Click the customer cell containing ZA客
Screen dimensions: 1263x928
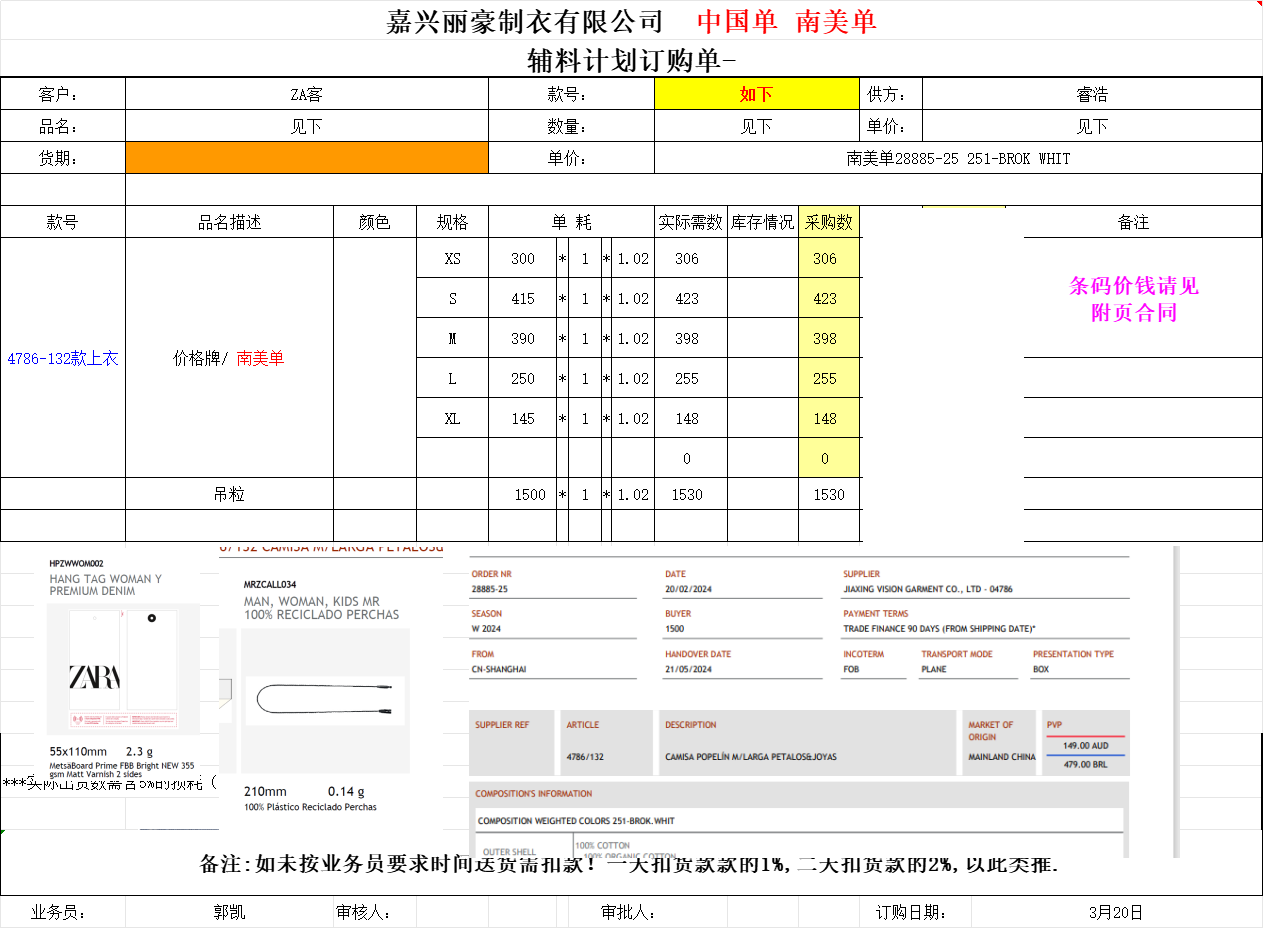click(x=306, y=94)
